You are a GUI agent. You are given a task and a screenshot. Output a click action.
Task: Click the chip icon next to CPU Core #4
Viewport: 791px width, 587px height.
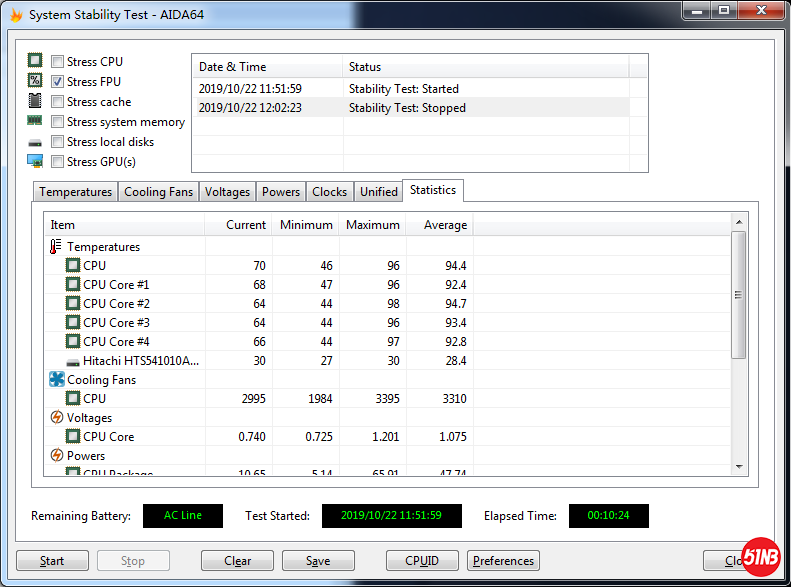pyautogui.click(x=73, y=342)
